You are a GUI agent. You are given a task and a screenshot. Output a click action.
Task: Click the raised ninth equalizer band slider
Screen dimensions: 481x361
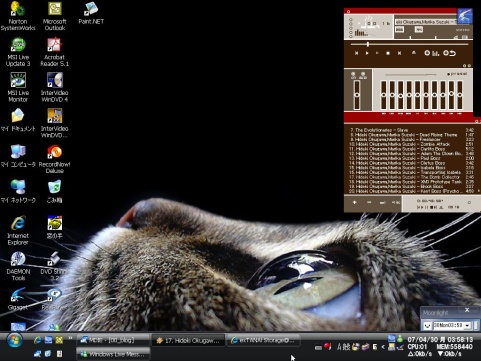[x=451, y=95]
